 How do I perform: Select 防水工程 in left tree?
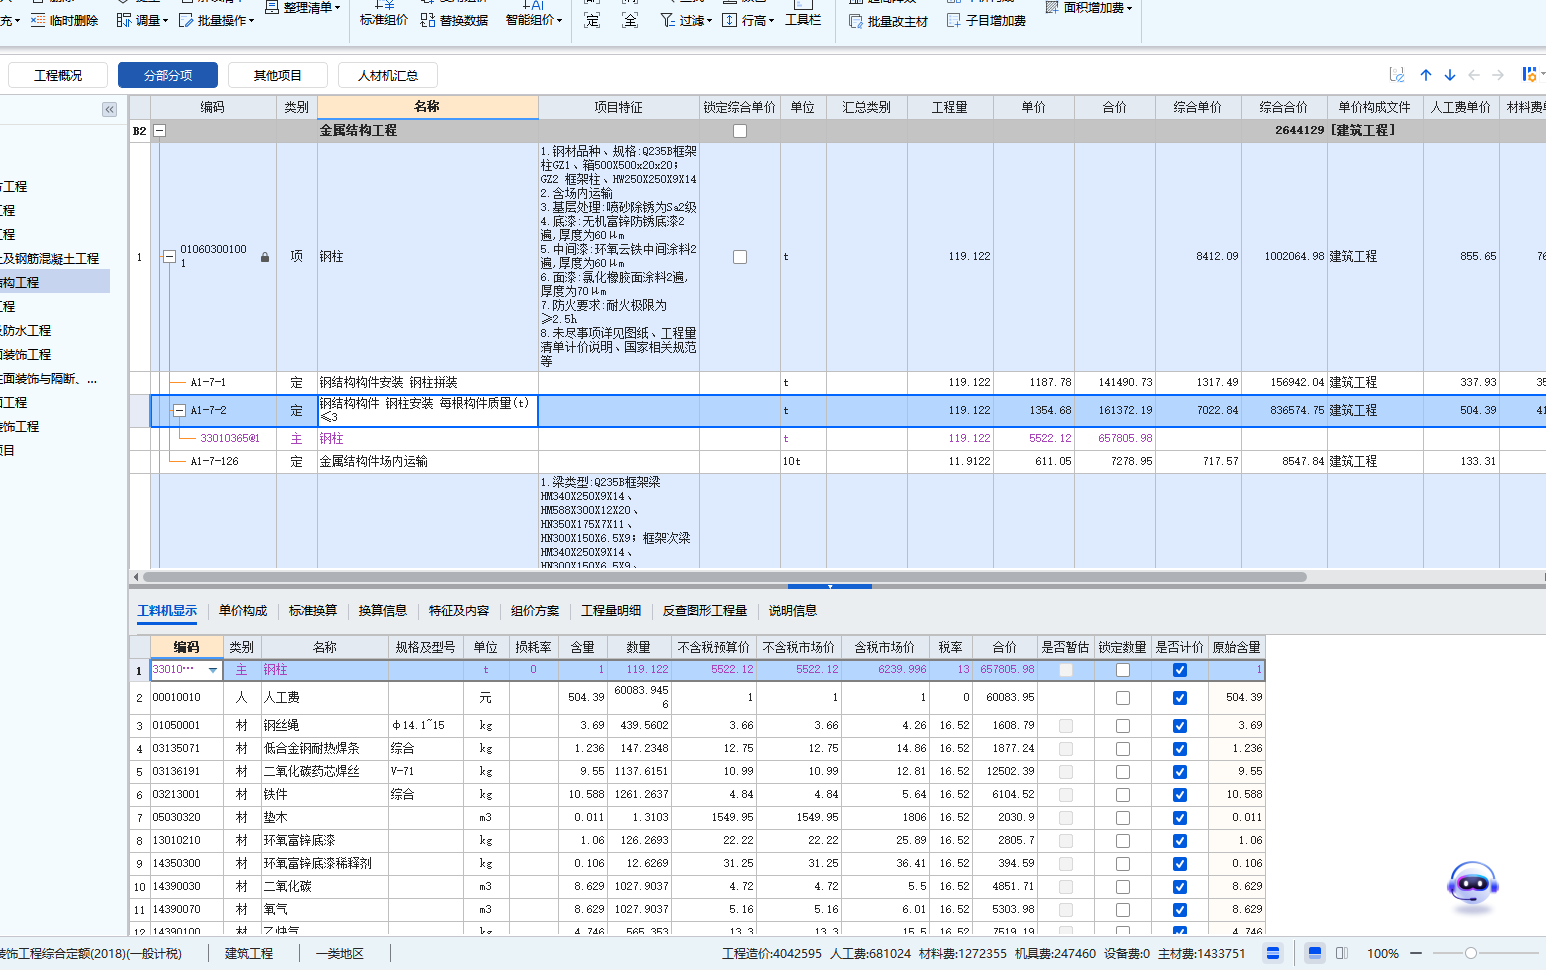(26, 331)
